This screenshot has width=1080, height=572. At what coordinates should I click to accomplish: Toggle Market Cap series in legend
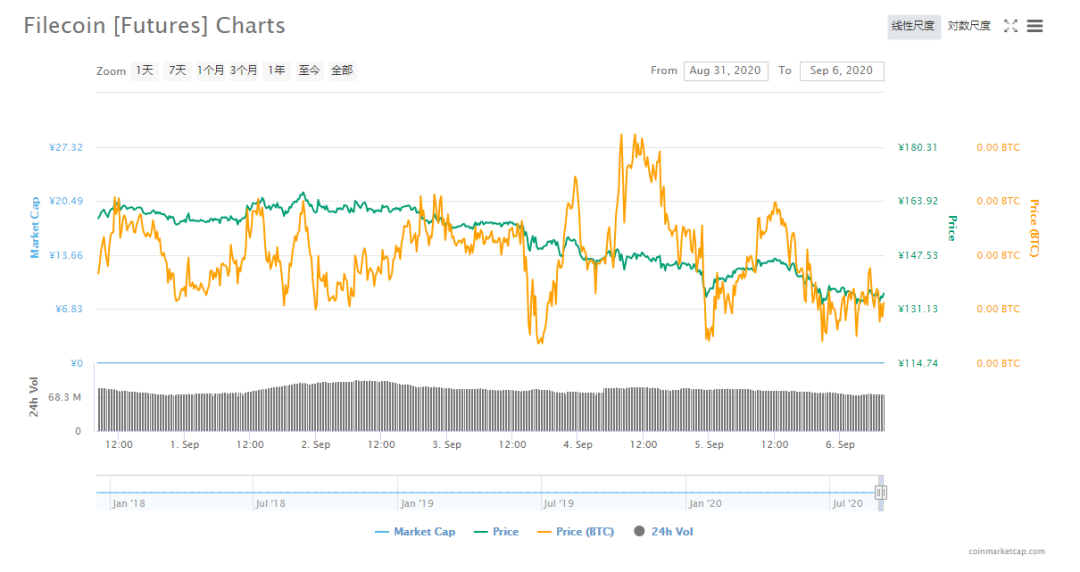[415, 531]
